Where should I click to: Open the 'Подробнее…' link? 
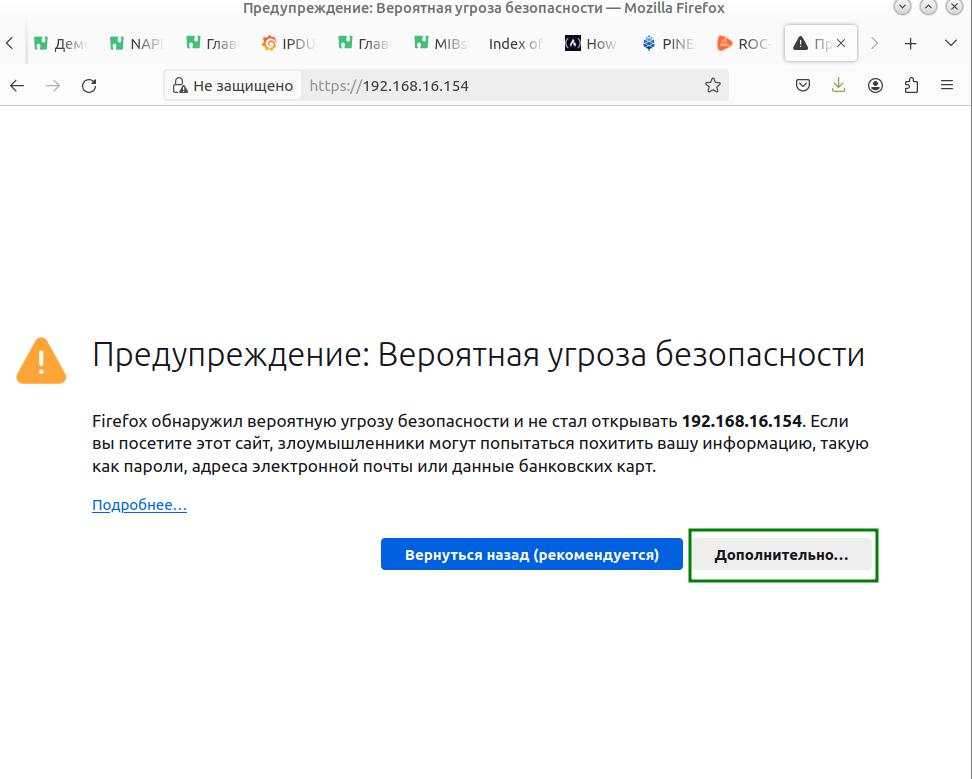[x=139, y=505]
